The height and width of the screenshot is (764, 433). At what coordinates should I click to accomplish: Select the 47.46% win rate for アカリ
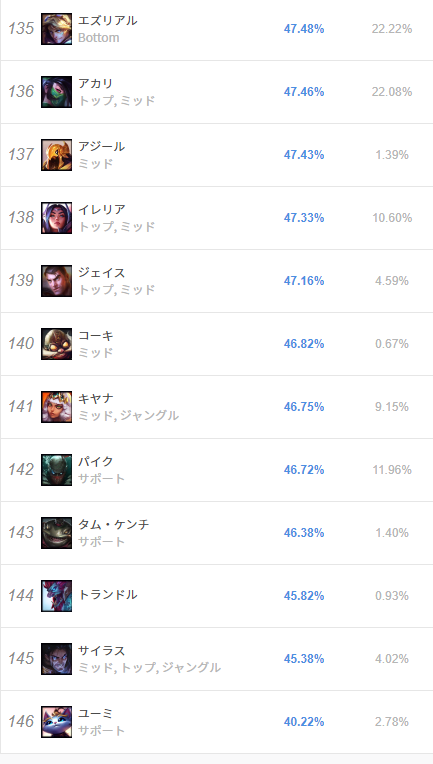(304, 92)
